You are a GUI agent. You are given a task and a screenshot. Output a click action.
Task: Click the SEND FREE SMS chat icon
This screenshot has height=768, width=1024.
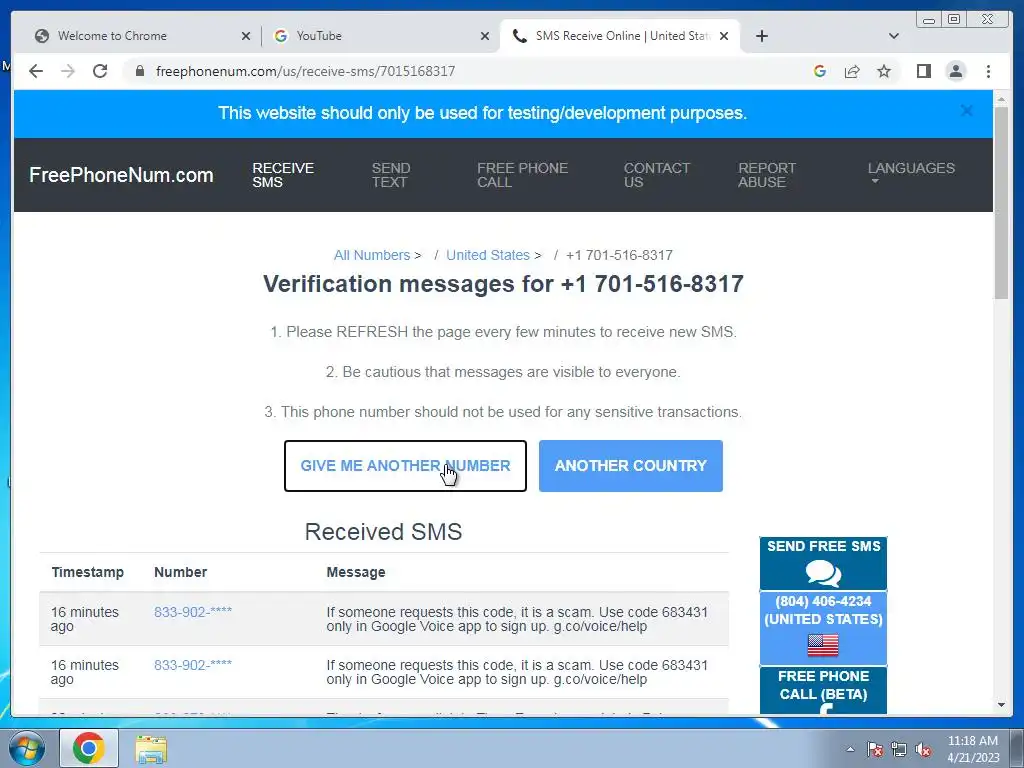point(824,573)
